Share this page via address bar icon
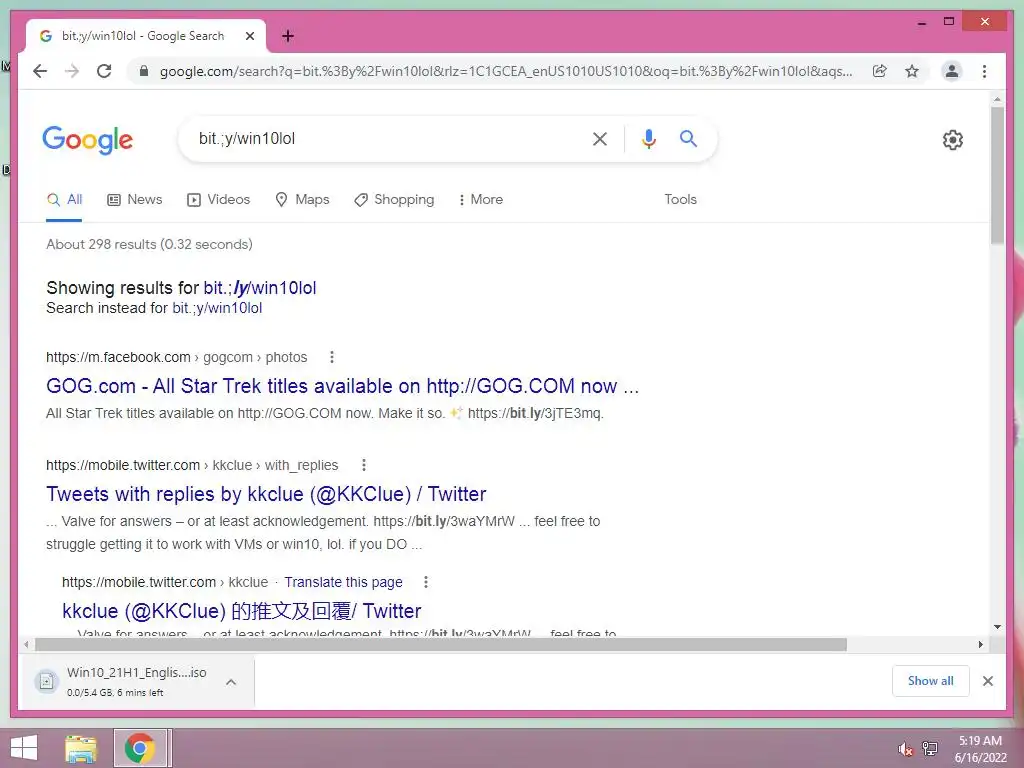This screenshot has height=768, width=1024. (x=880, y=71)
